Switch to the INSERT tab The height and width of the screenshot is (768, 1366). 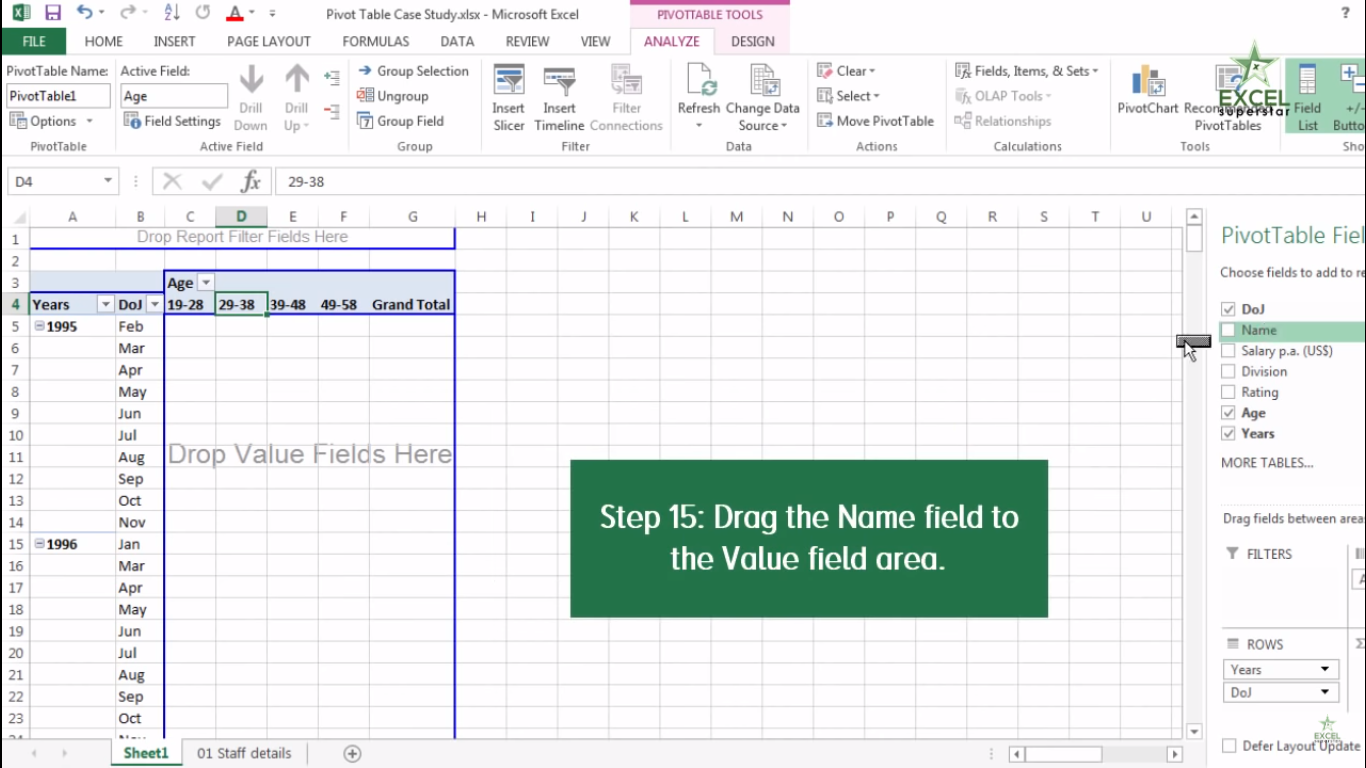point(175,42)
